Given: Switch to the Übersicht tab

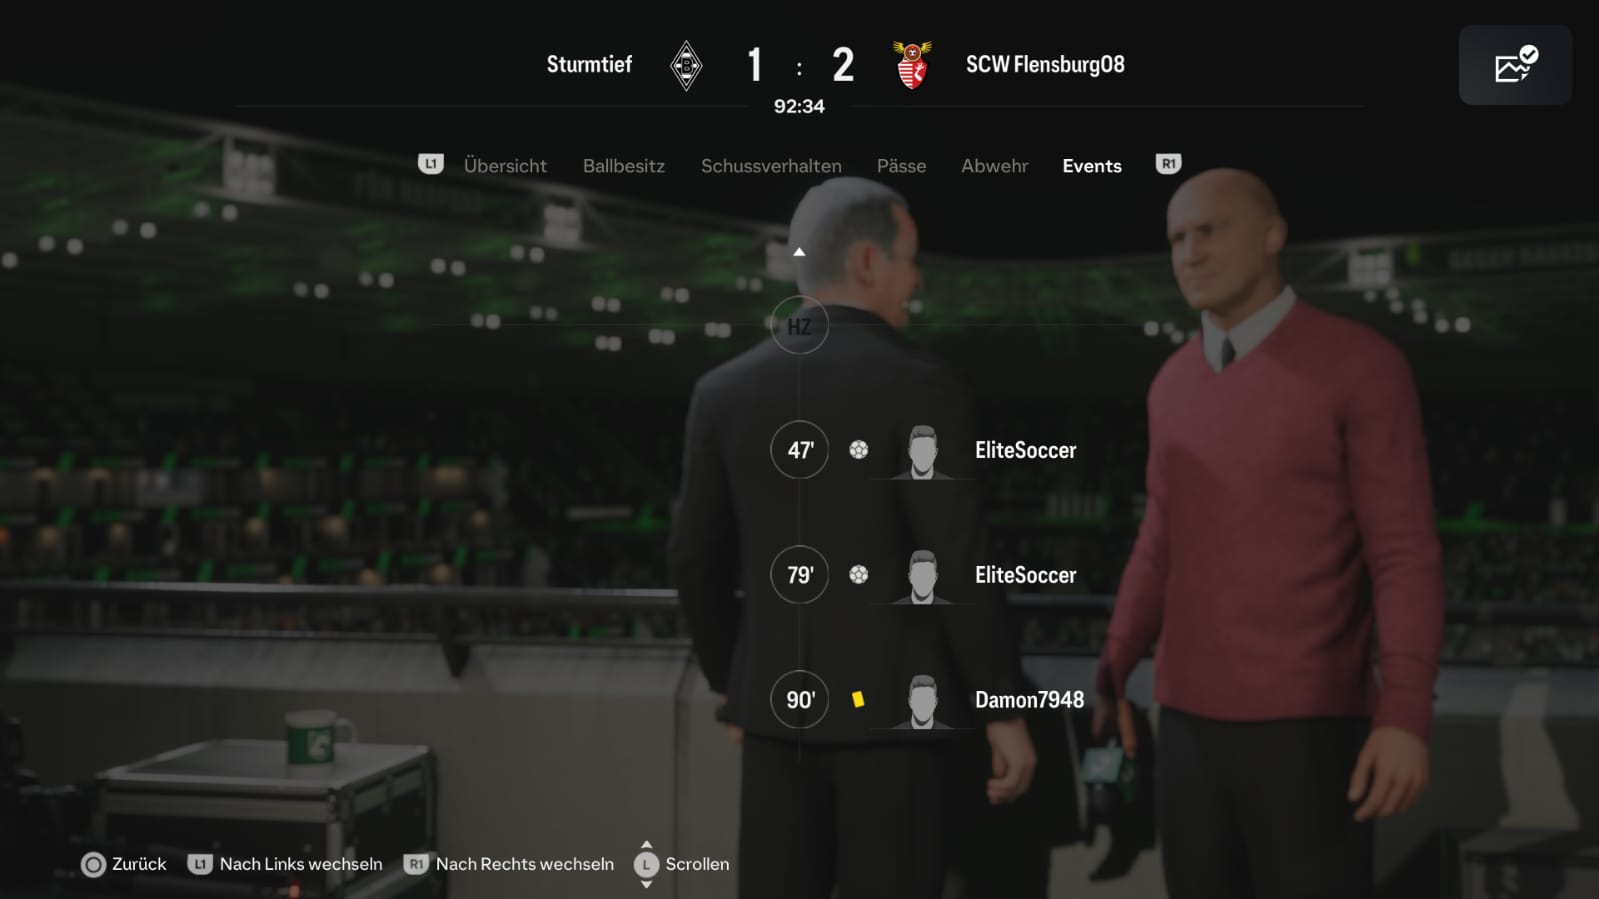Looking at the screenshot, I should click(505, 166).
